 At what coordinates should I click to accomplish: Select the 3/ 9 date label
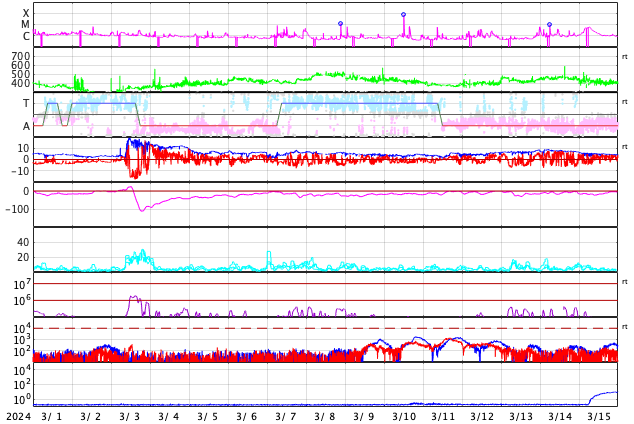[363, 416]
